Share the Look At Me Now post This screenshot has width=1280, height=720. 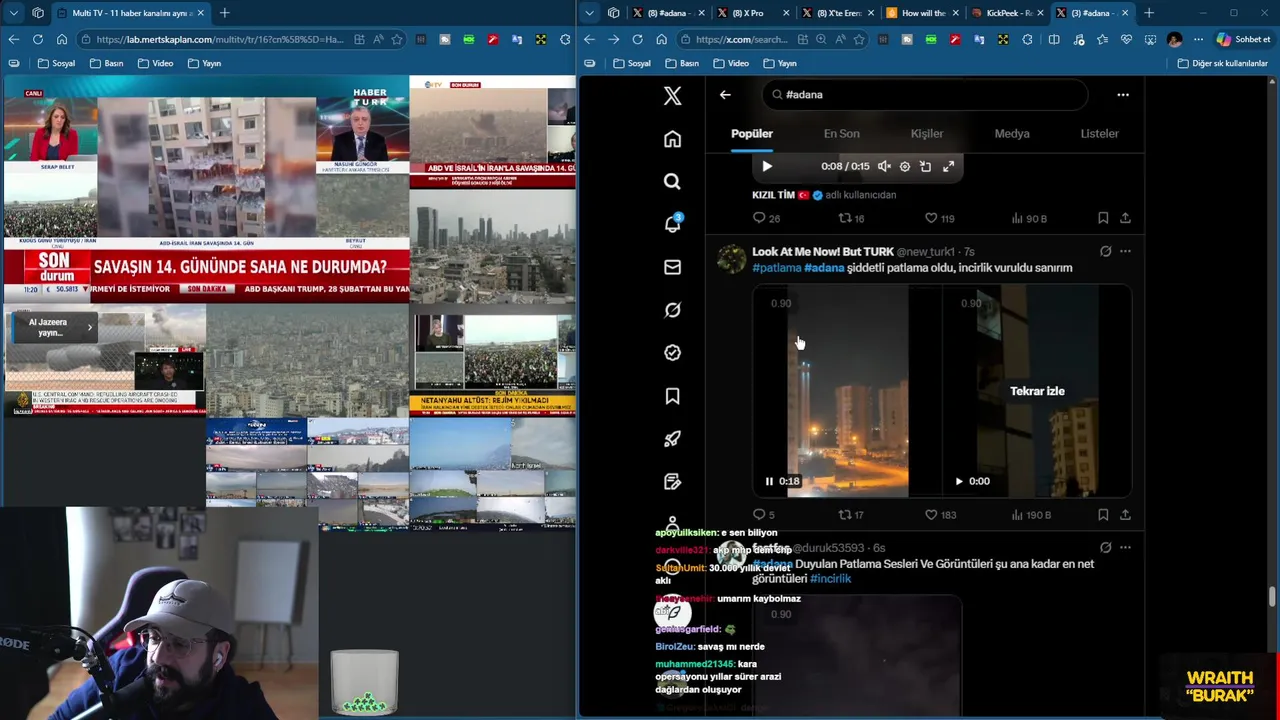(1125, 515)
